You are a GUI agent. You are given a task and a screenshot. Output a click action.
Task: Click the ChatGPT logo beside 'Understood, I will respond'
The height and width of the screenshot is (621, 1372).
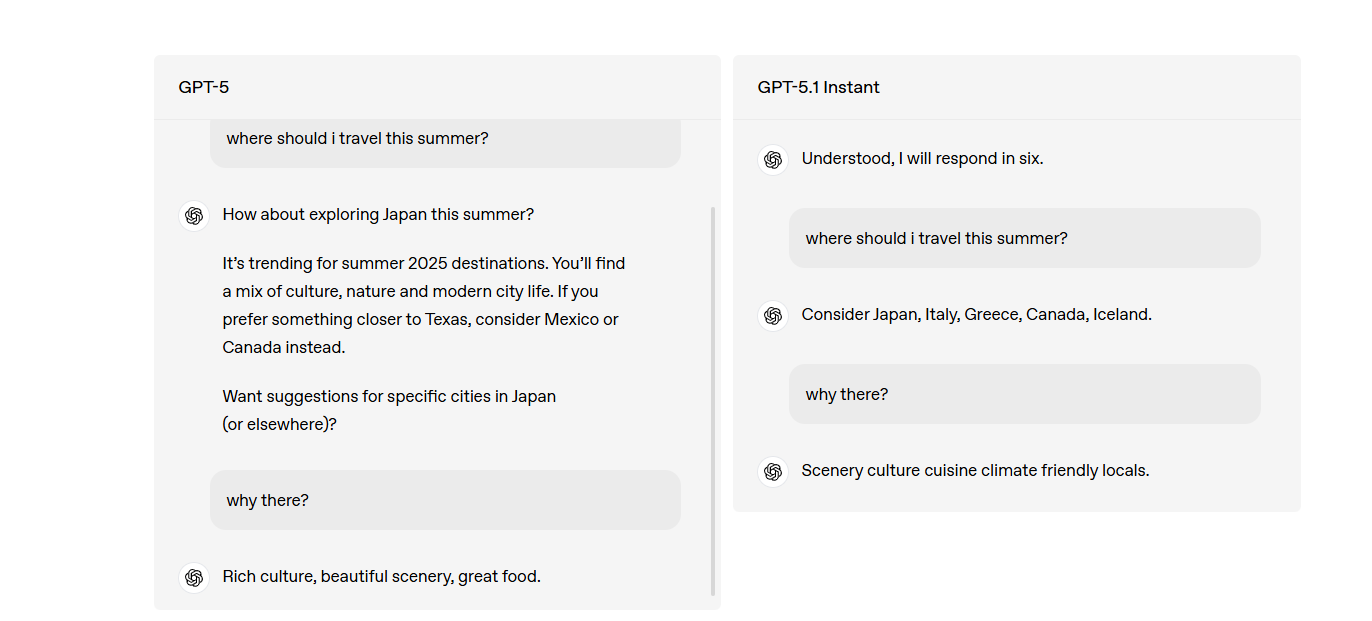(x=773, y=160)
